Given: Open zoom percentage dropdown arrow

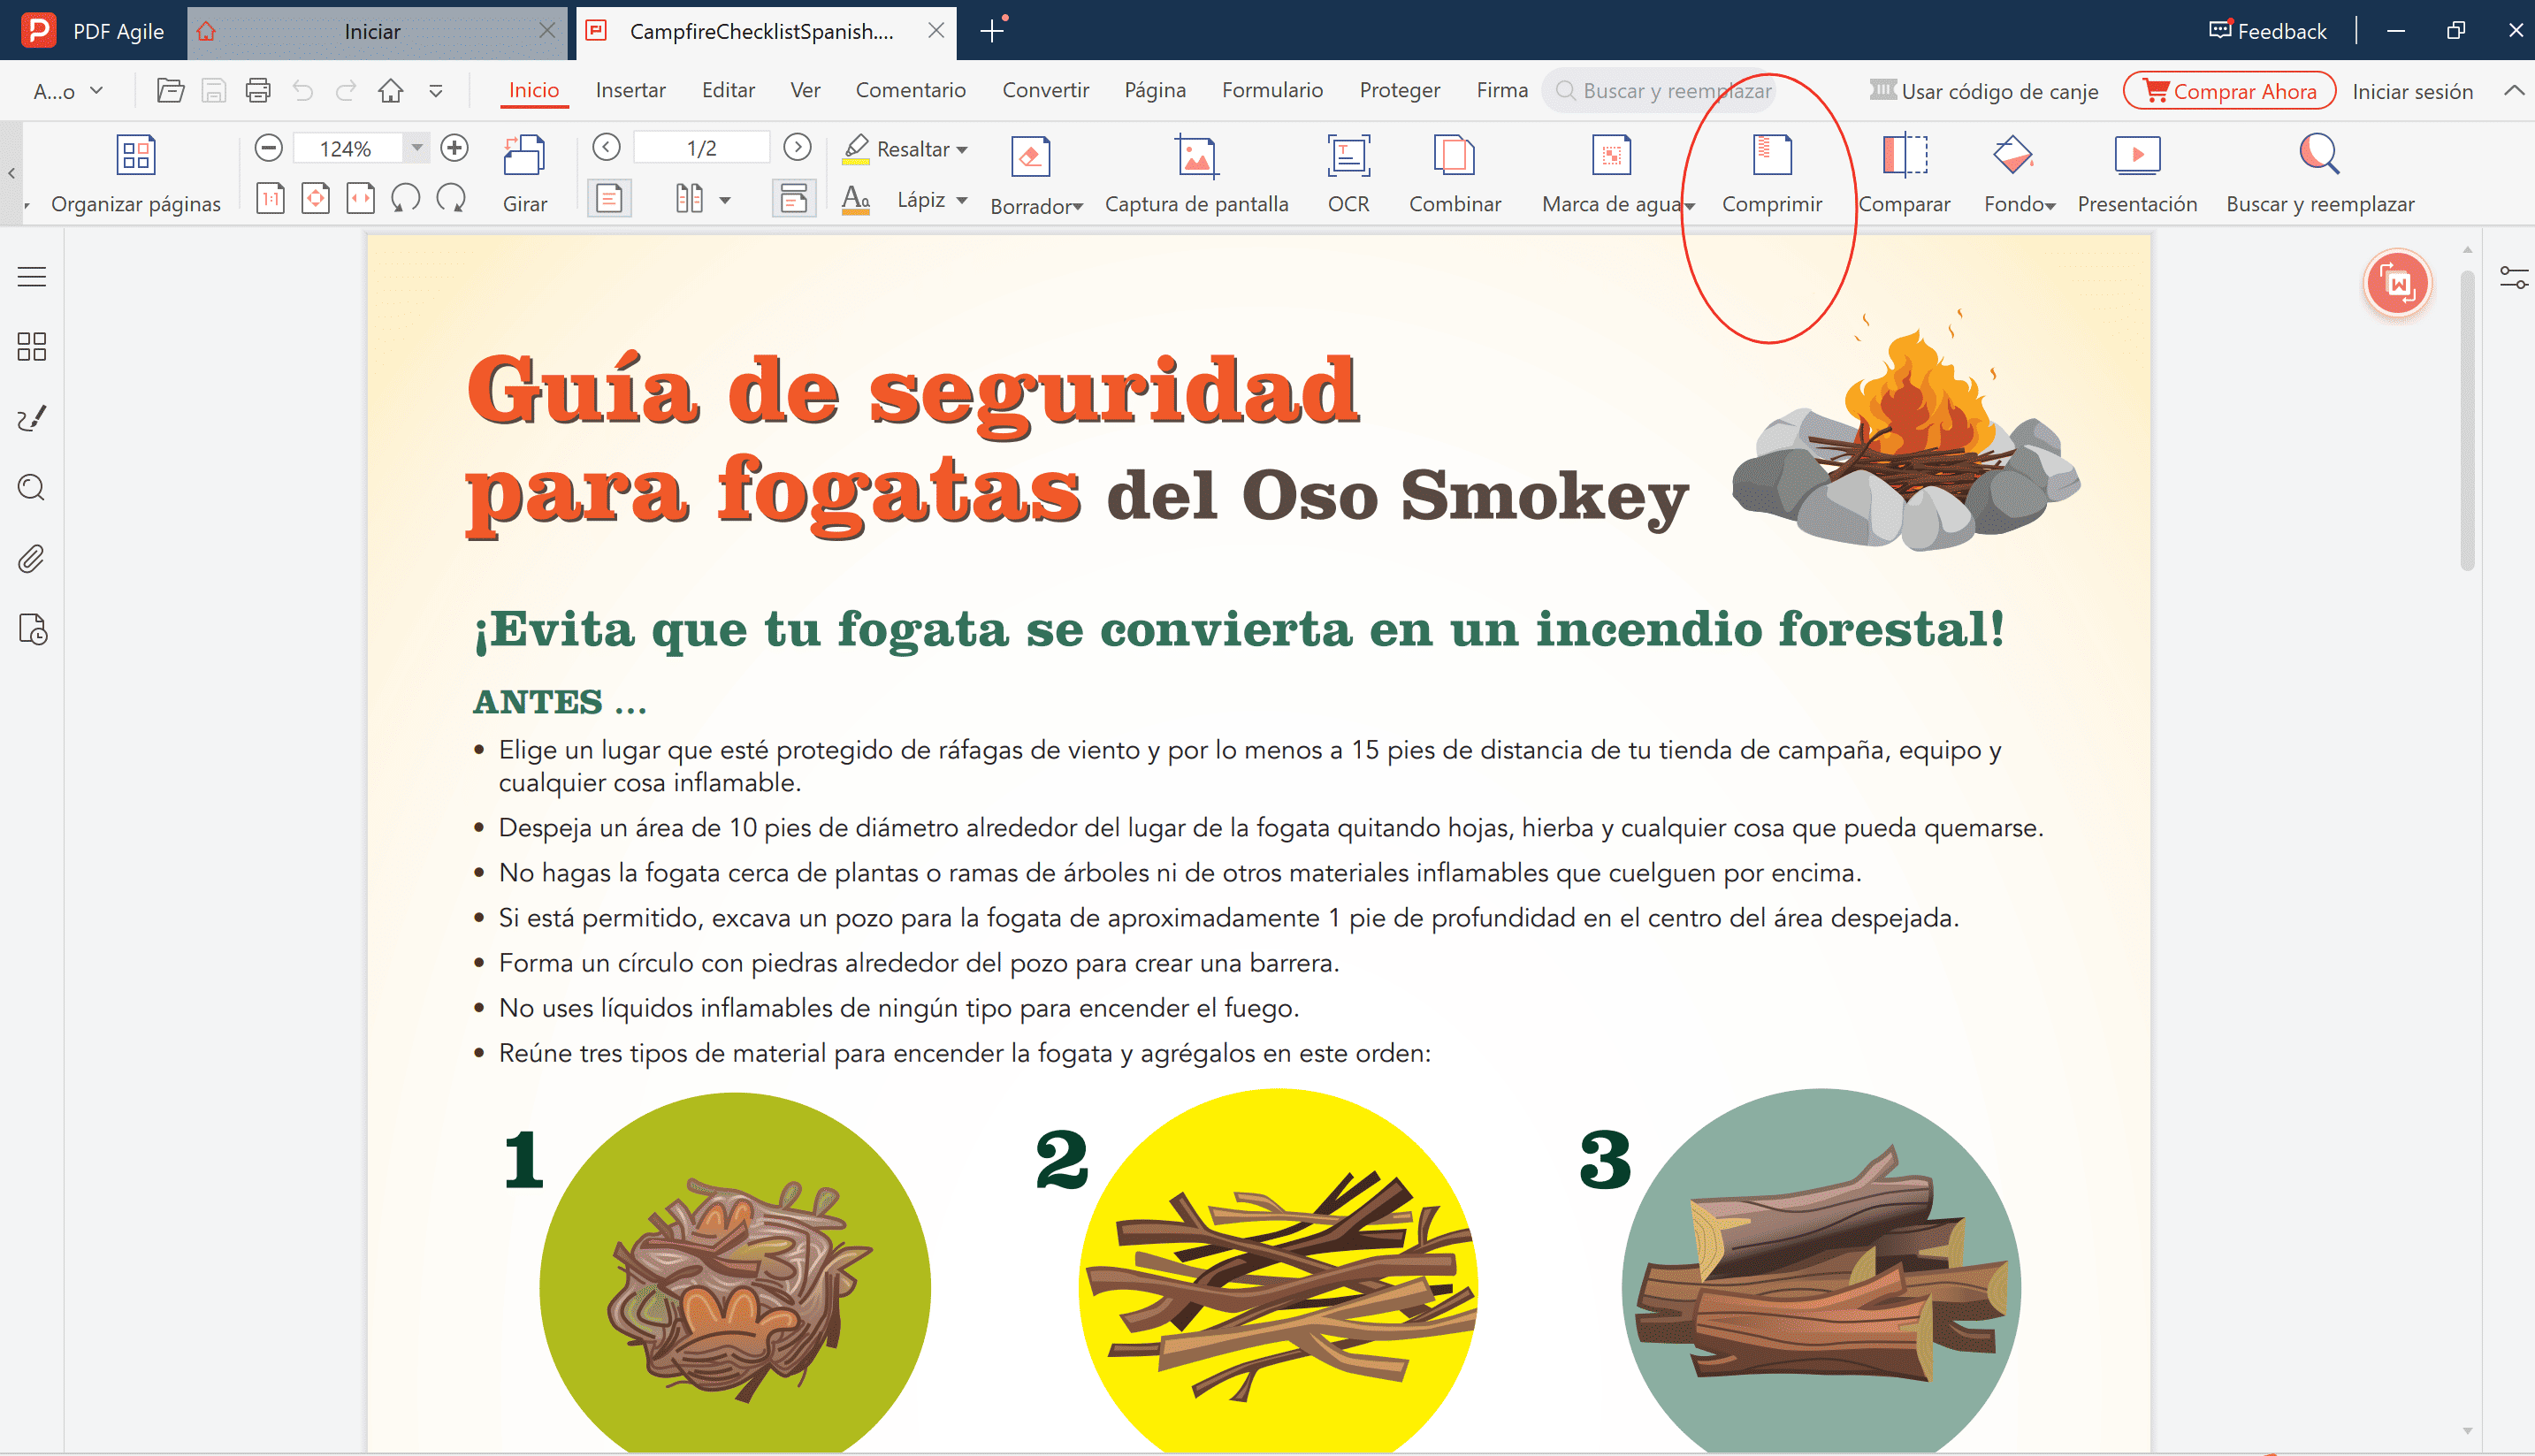Looking at the screenshot, I should tap(417, 148).
